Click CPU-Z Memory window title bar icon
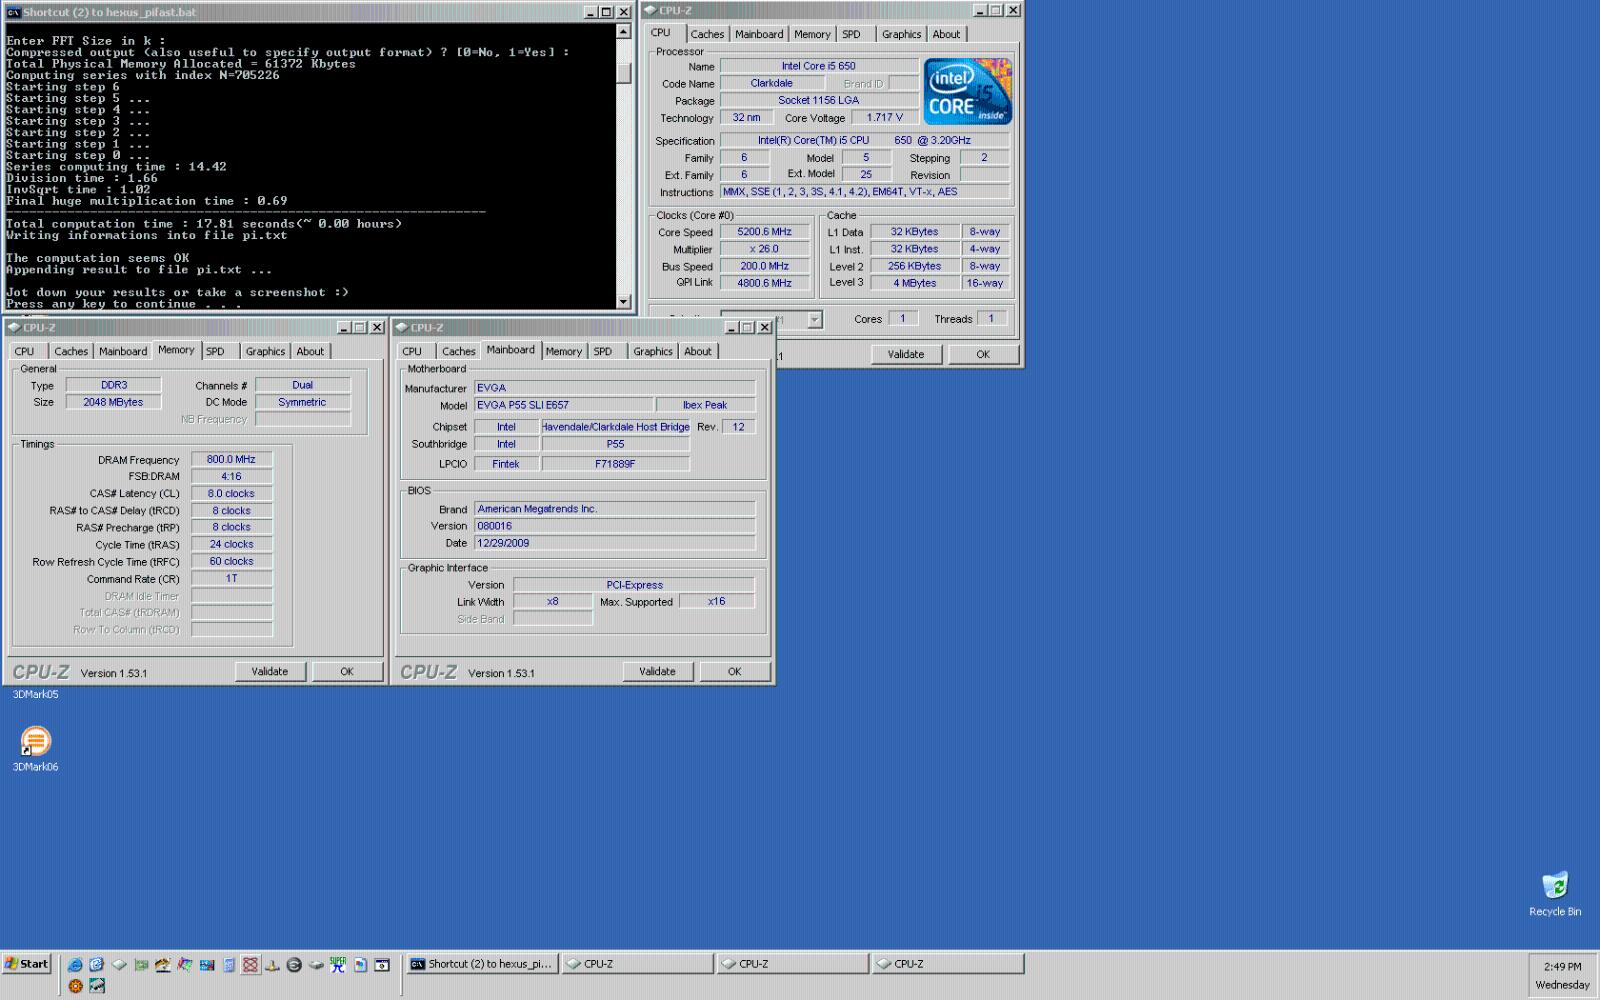The height and width of the screenshot is (1000, 1600). tap(14, 327)
